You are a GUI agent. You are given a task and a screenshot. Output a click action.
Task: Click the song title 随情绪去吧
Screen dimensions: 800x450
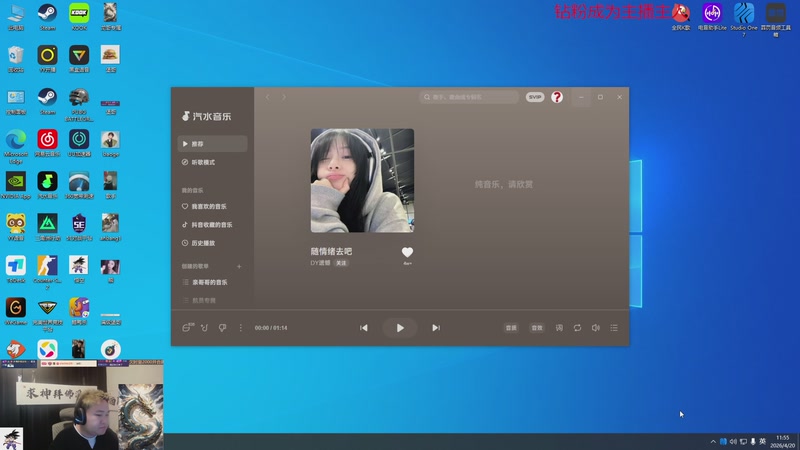pos(331,252)
